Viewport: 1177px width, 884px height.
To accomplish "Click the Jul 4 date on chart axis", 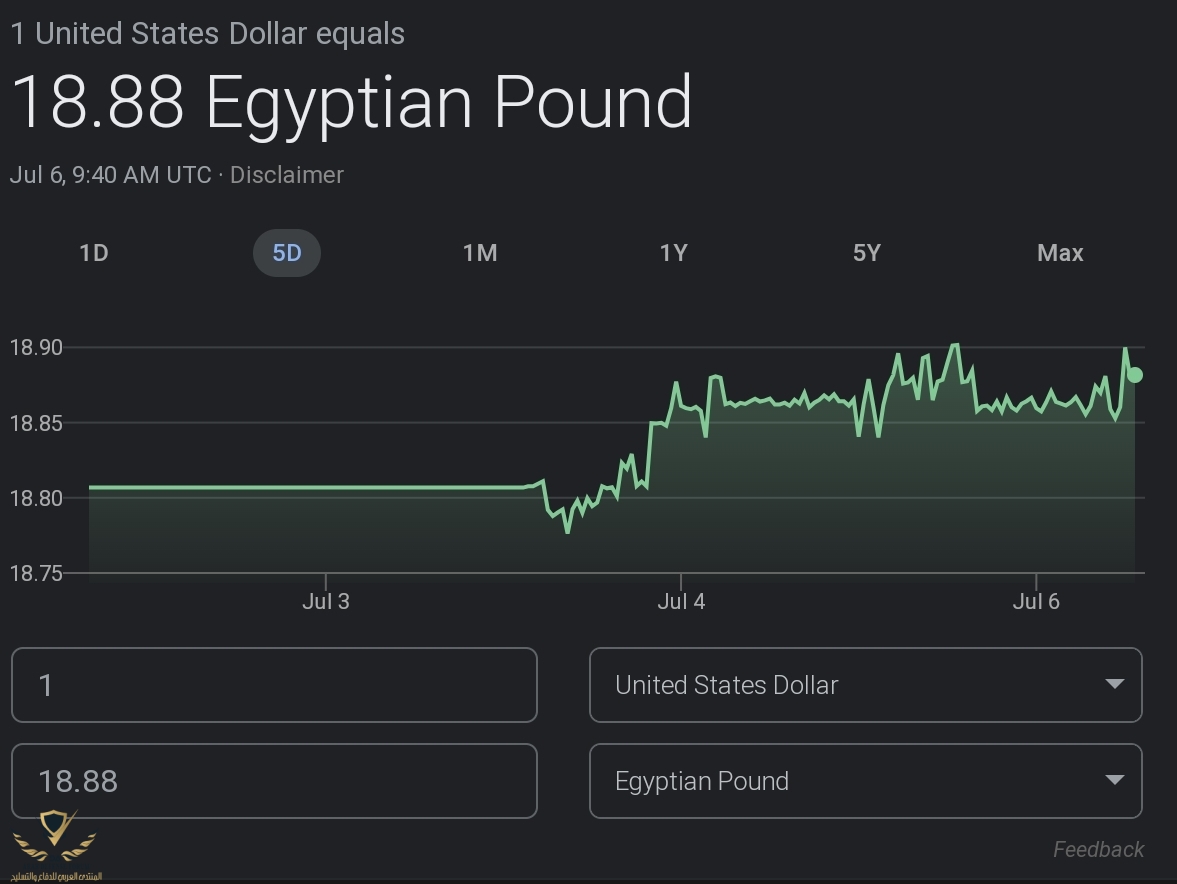I will 681,601.
